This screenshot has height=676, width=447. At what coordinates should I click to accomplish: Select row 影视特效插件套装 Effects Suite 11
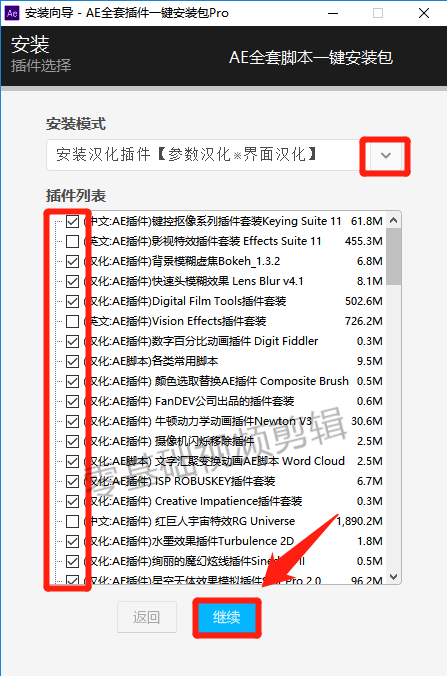tap(202, 241)
